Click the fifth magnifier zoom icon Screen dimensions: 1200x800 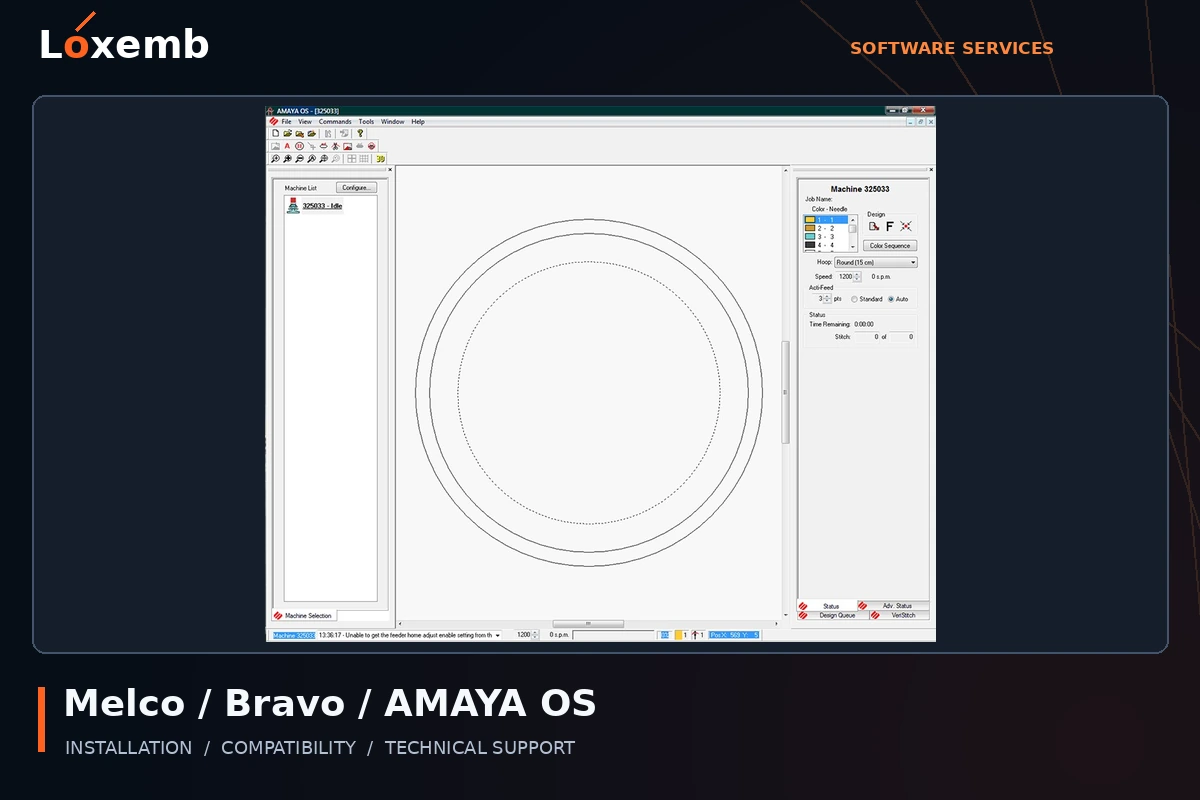[x=323, y=158]
